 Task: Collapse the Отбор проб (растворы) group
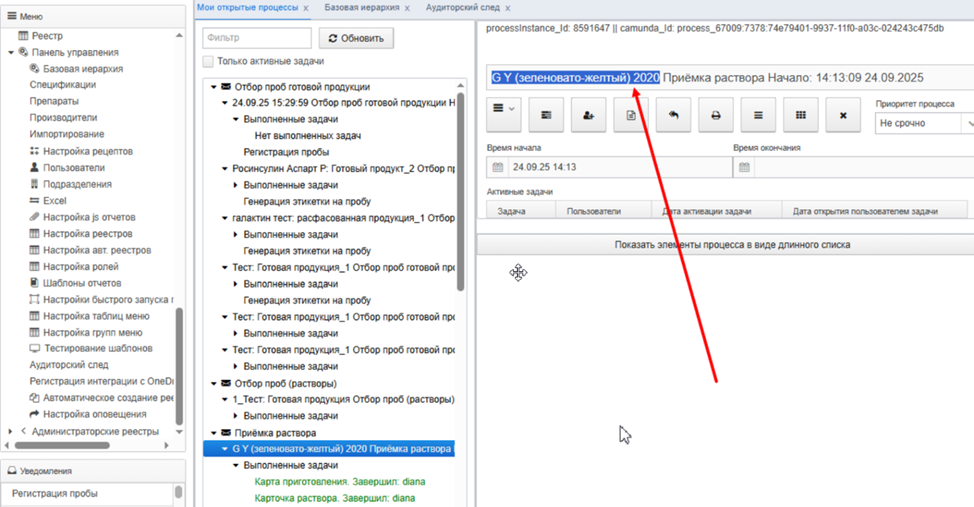[x=214, y=383]
